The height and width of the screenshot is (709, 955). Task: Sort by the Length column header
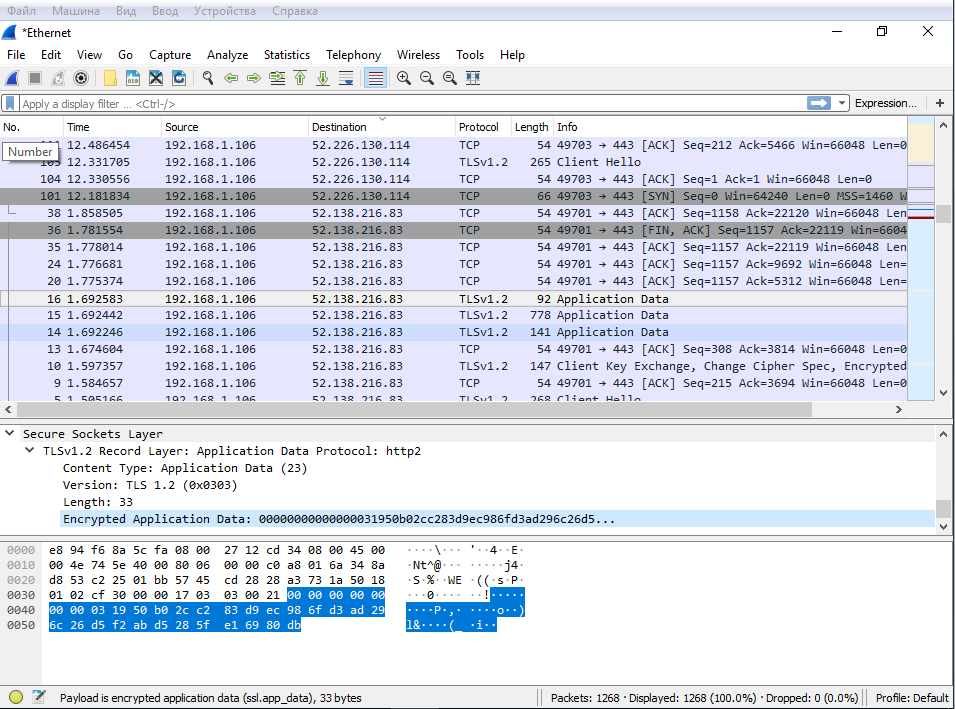532,127
